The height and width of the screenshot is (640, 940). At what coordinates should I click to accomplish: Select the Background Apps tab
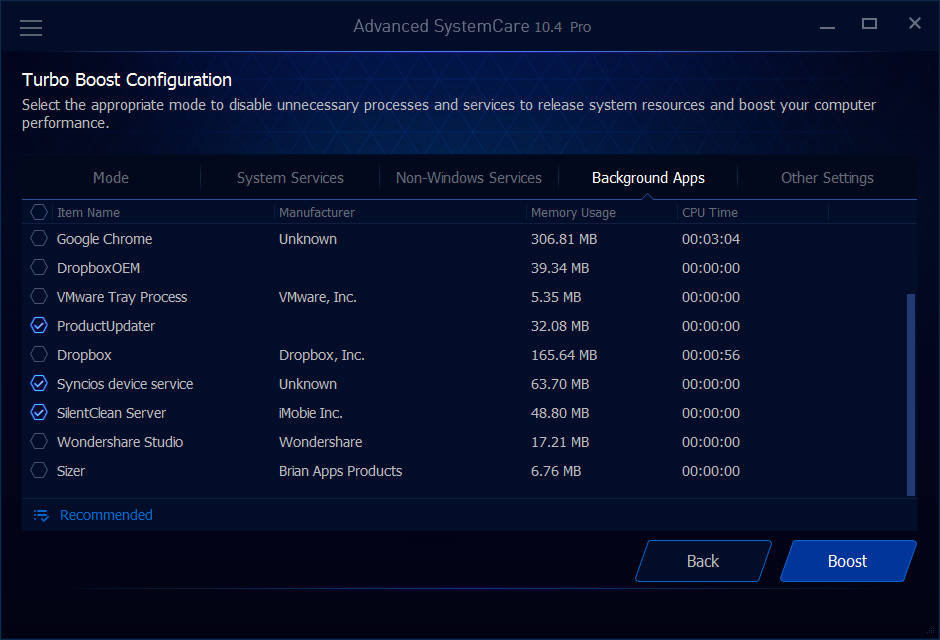(648, 178)
